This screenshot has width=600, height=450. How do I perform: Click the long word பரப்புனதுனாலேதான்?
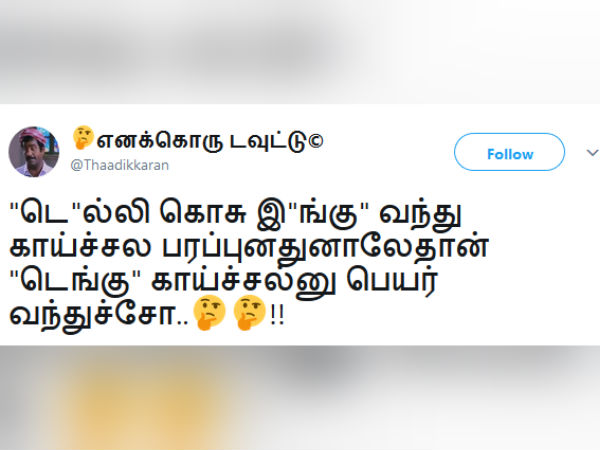point(325,248)
